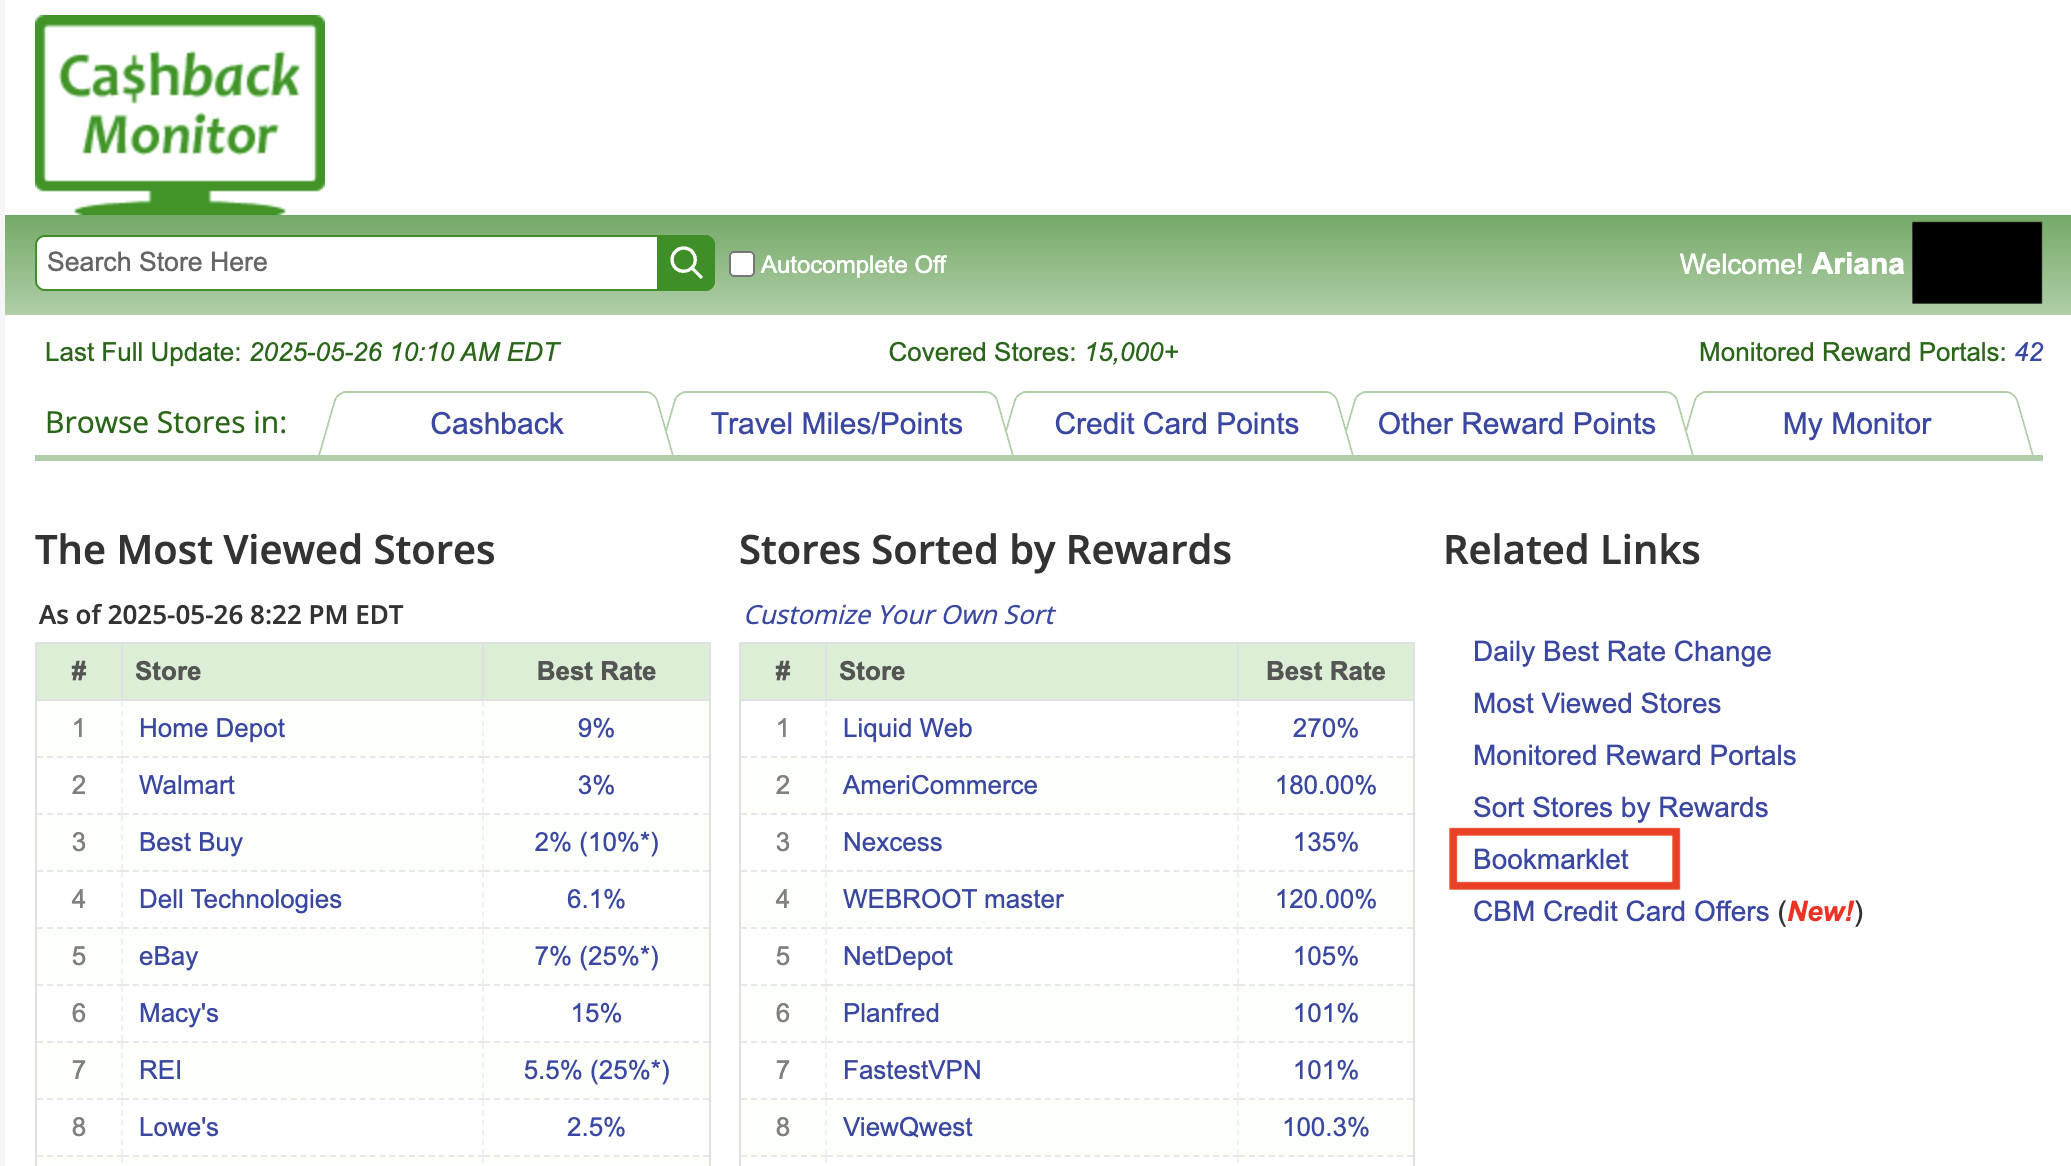This screenshot has width=2071, height=1166.
Task: Select the Other Reward Points tab
Action: coord(1517,424)
